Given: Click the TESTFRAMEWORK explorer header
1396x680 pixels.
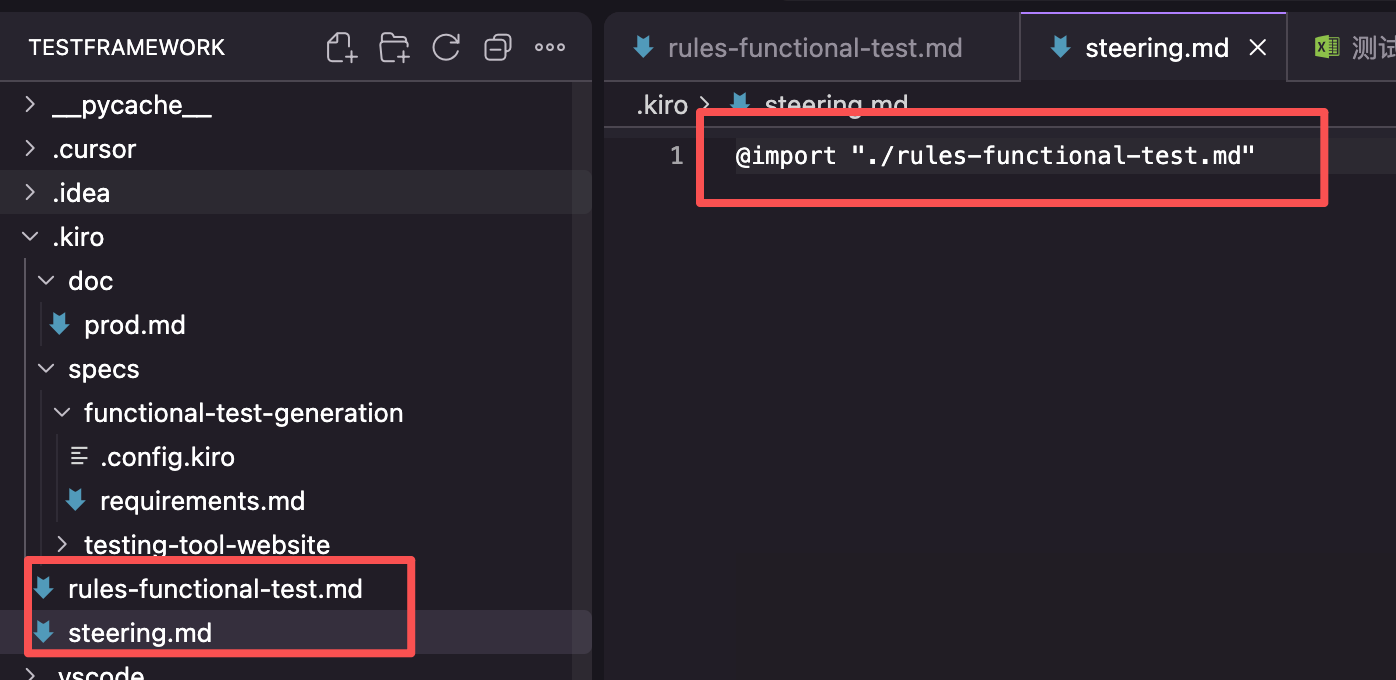Looking at the screenshot, I should [127, 47].
